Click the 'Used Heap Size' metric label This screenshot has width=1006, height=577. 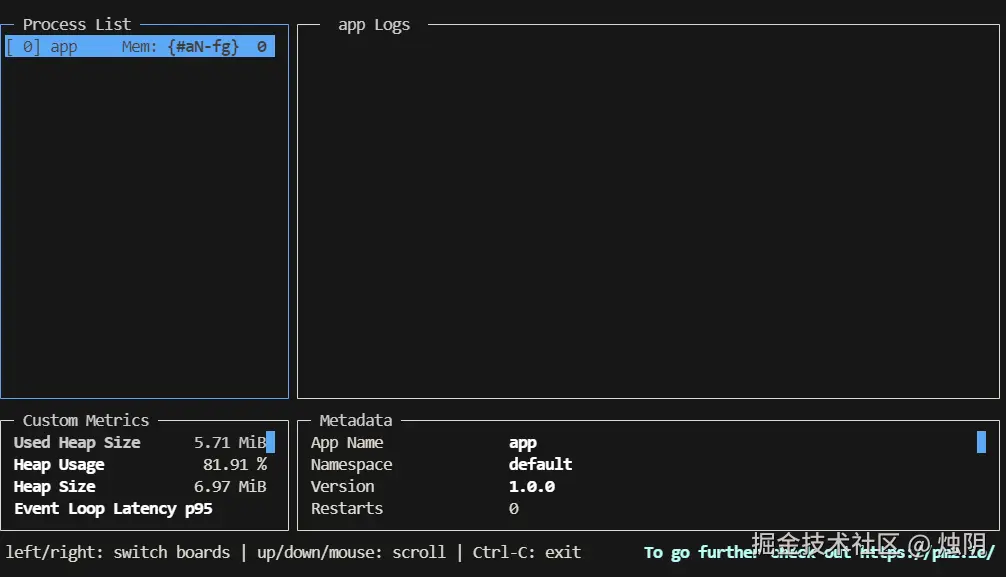tap(77, 443)
